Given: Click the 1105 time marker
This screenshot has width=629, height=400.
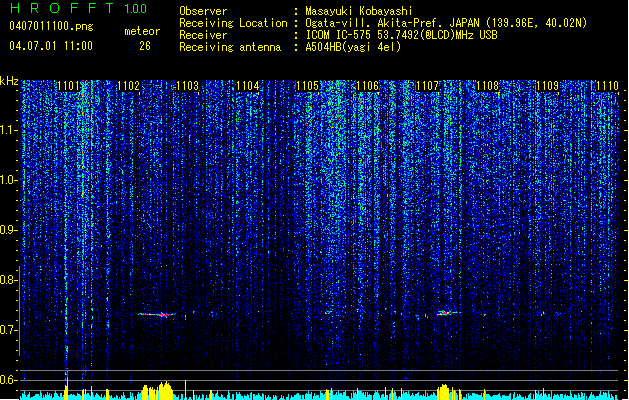Looking at the screenshot, I should 308,86.
